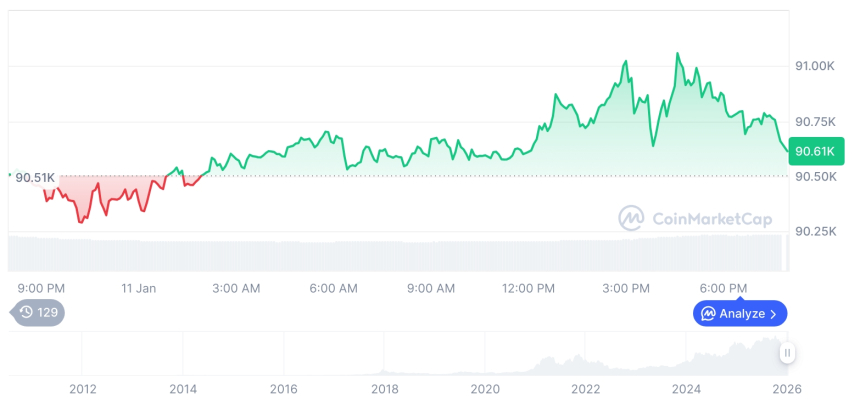
Task: Open the Analyze panel
Action: [x=740, y=314]
